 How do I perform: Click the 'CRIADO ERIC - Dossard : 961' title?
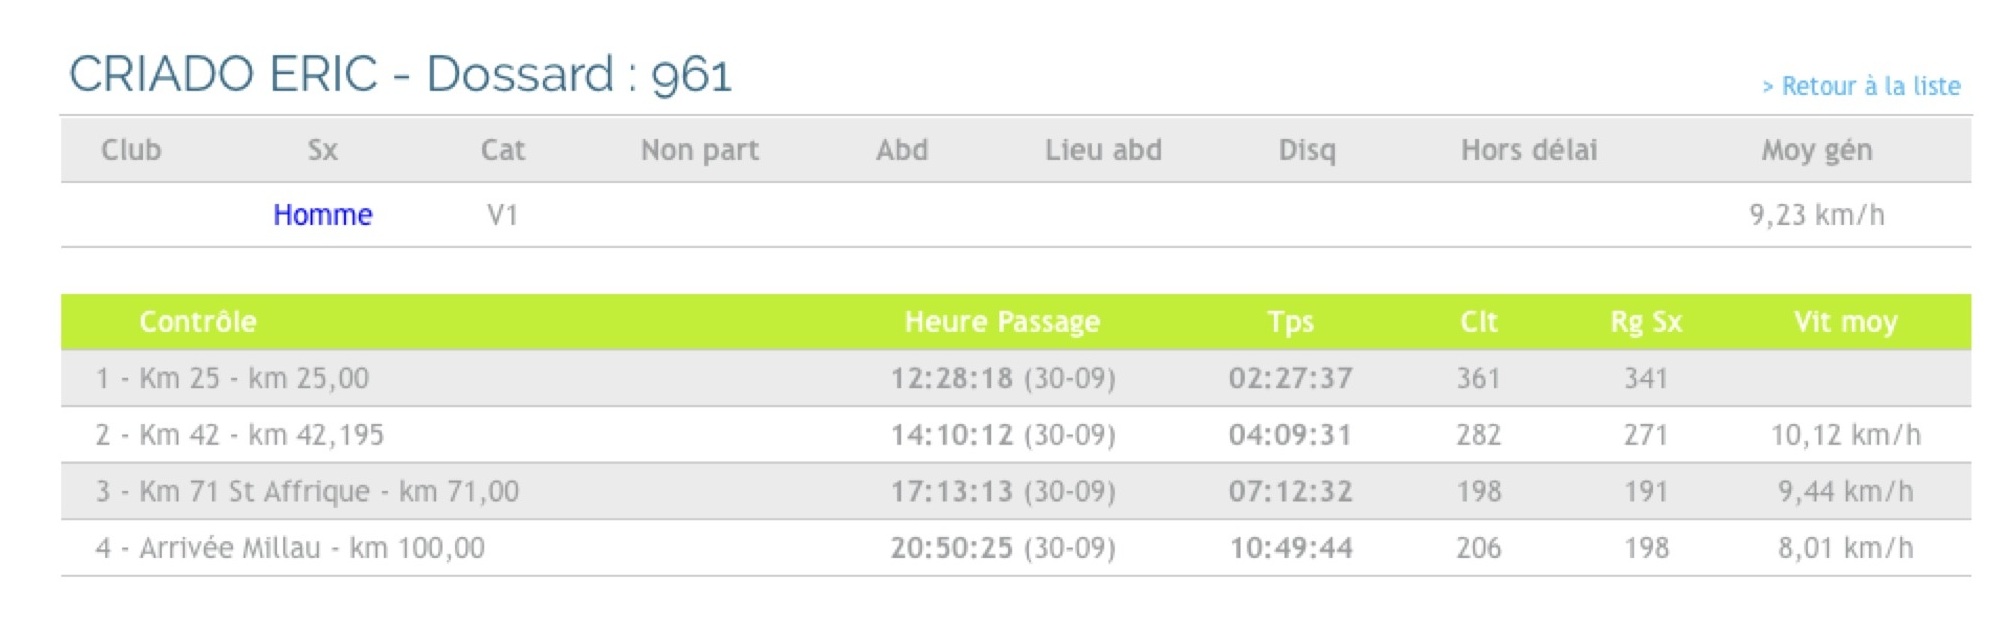[x=400, y=74]
